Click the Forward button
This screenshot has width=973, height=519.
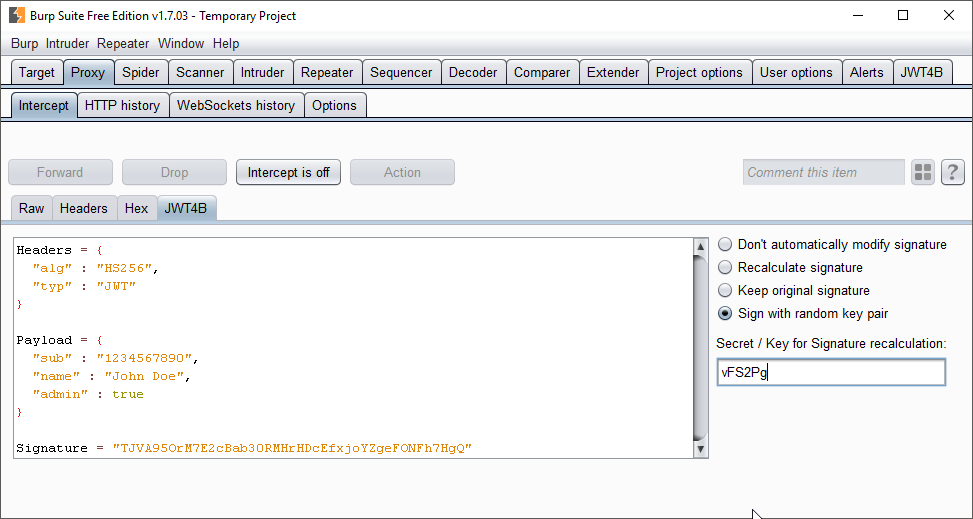[60, 172]
